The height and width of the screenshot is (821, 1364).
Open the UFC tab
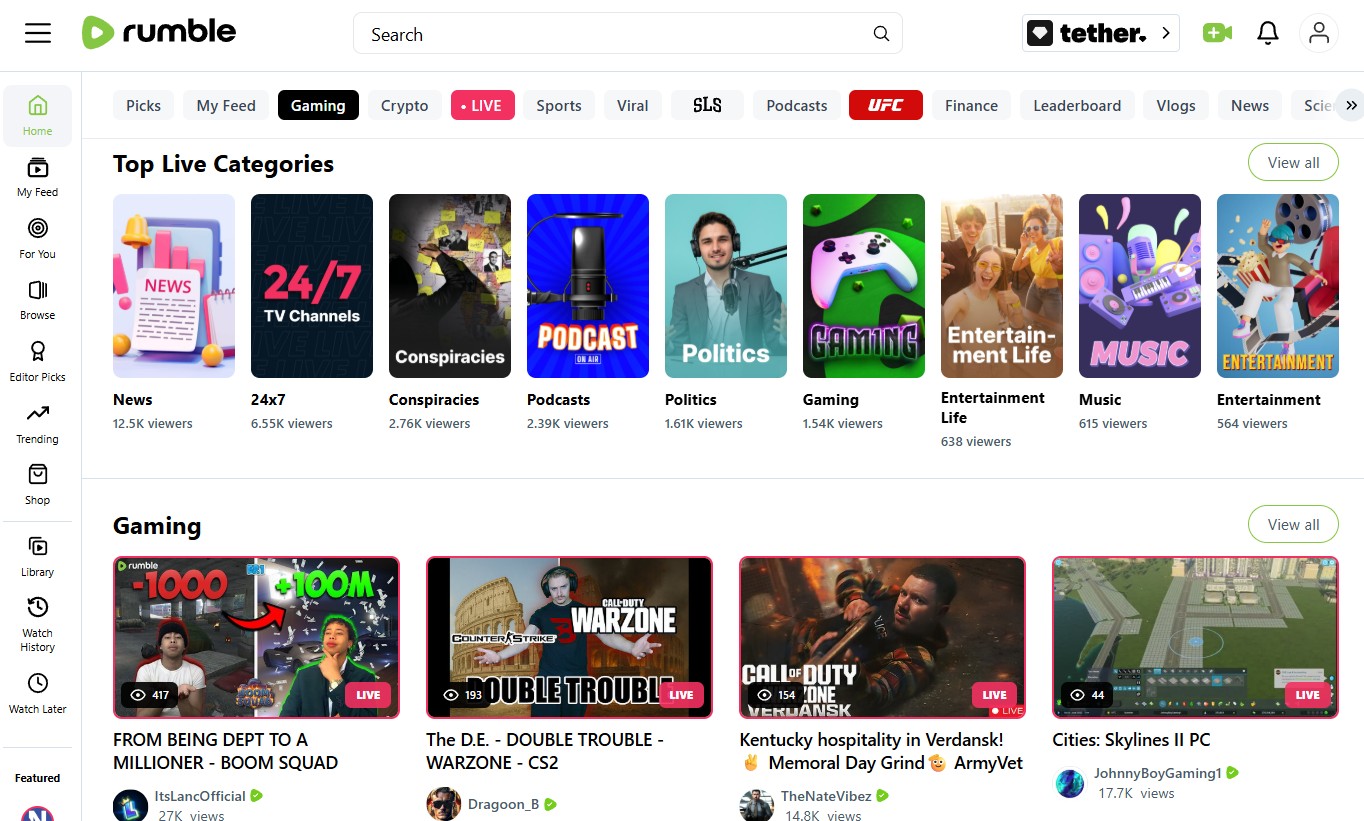pos(885,104)
